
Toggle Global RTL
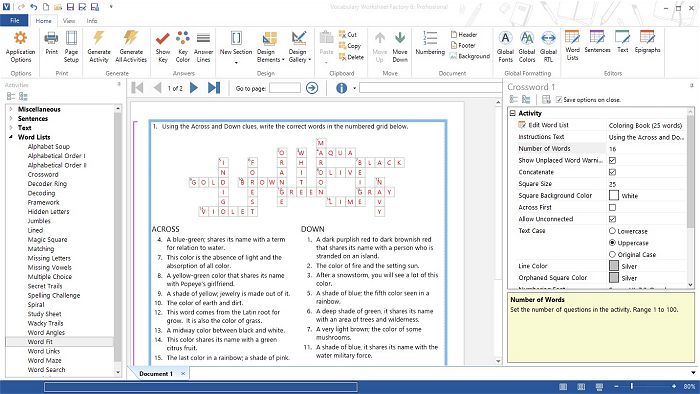pos(548,46)
